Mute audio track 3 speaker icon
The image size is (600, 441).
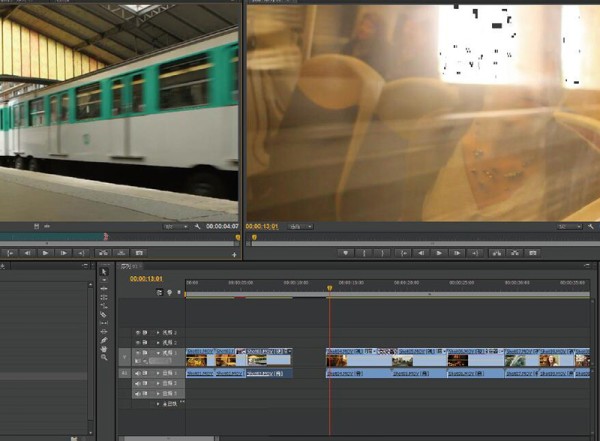click(138, 394)
